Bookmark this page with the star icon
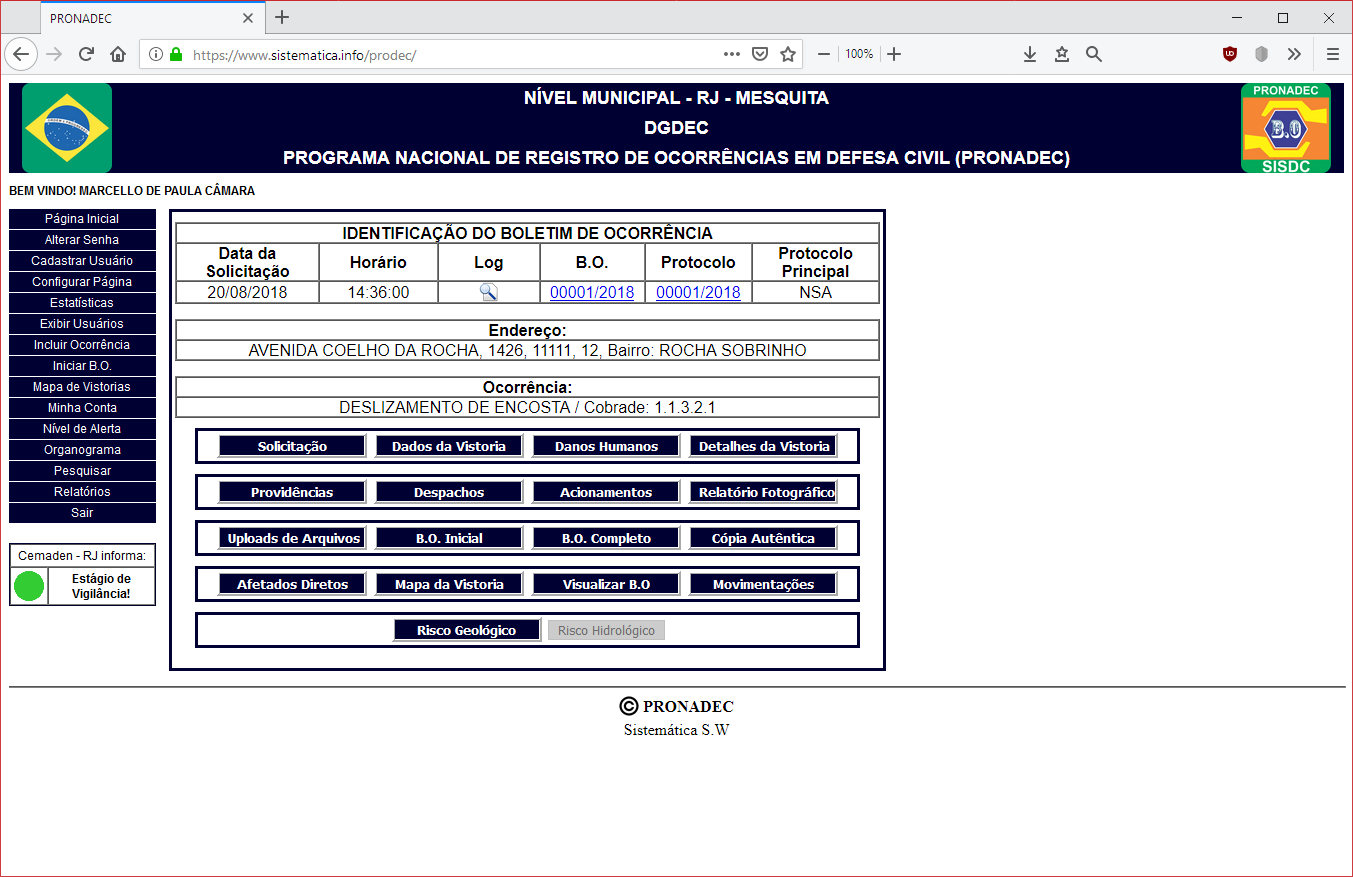The image size is (1353, 877). [788, 54]
